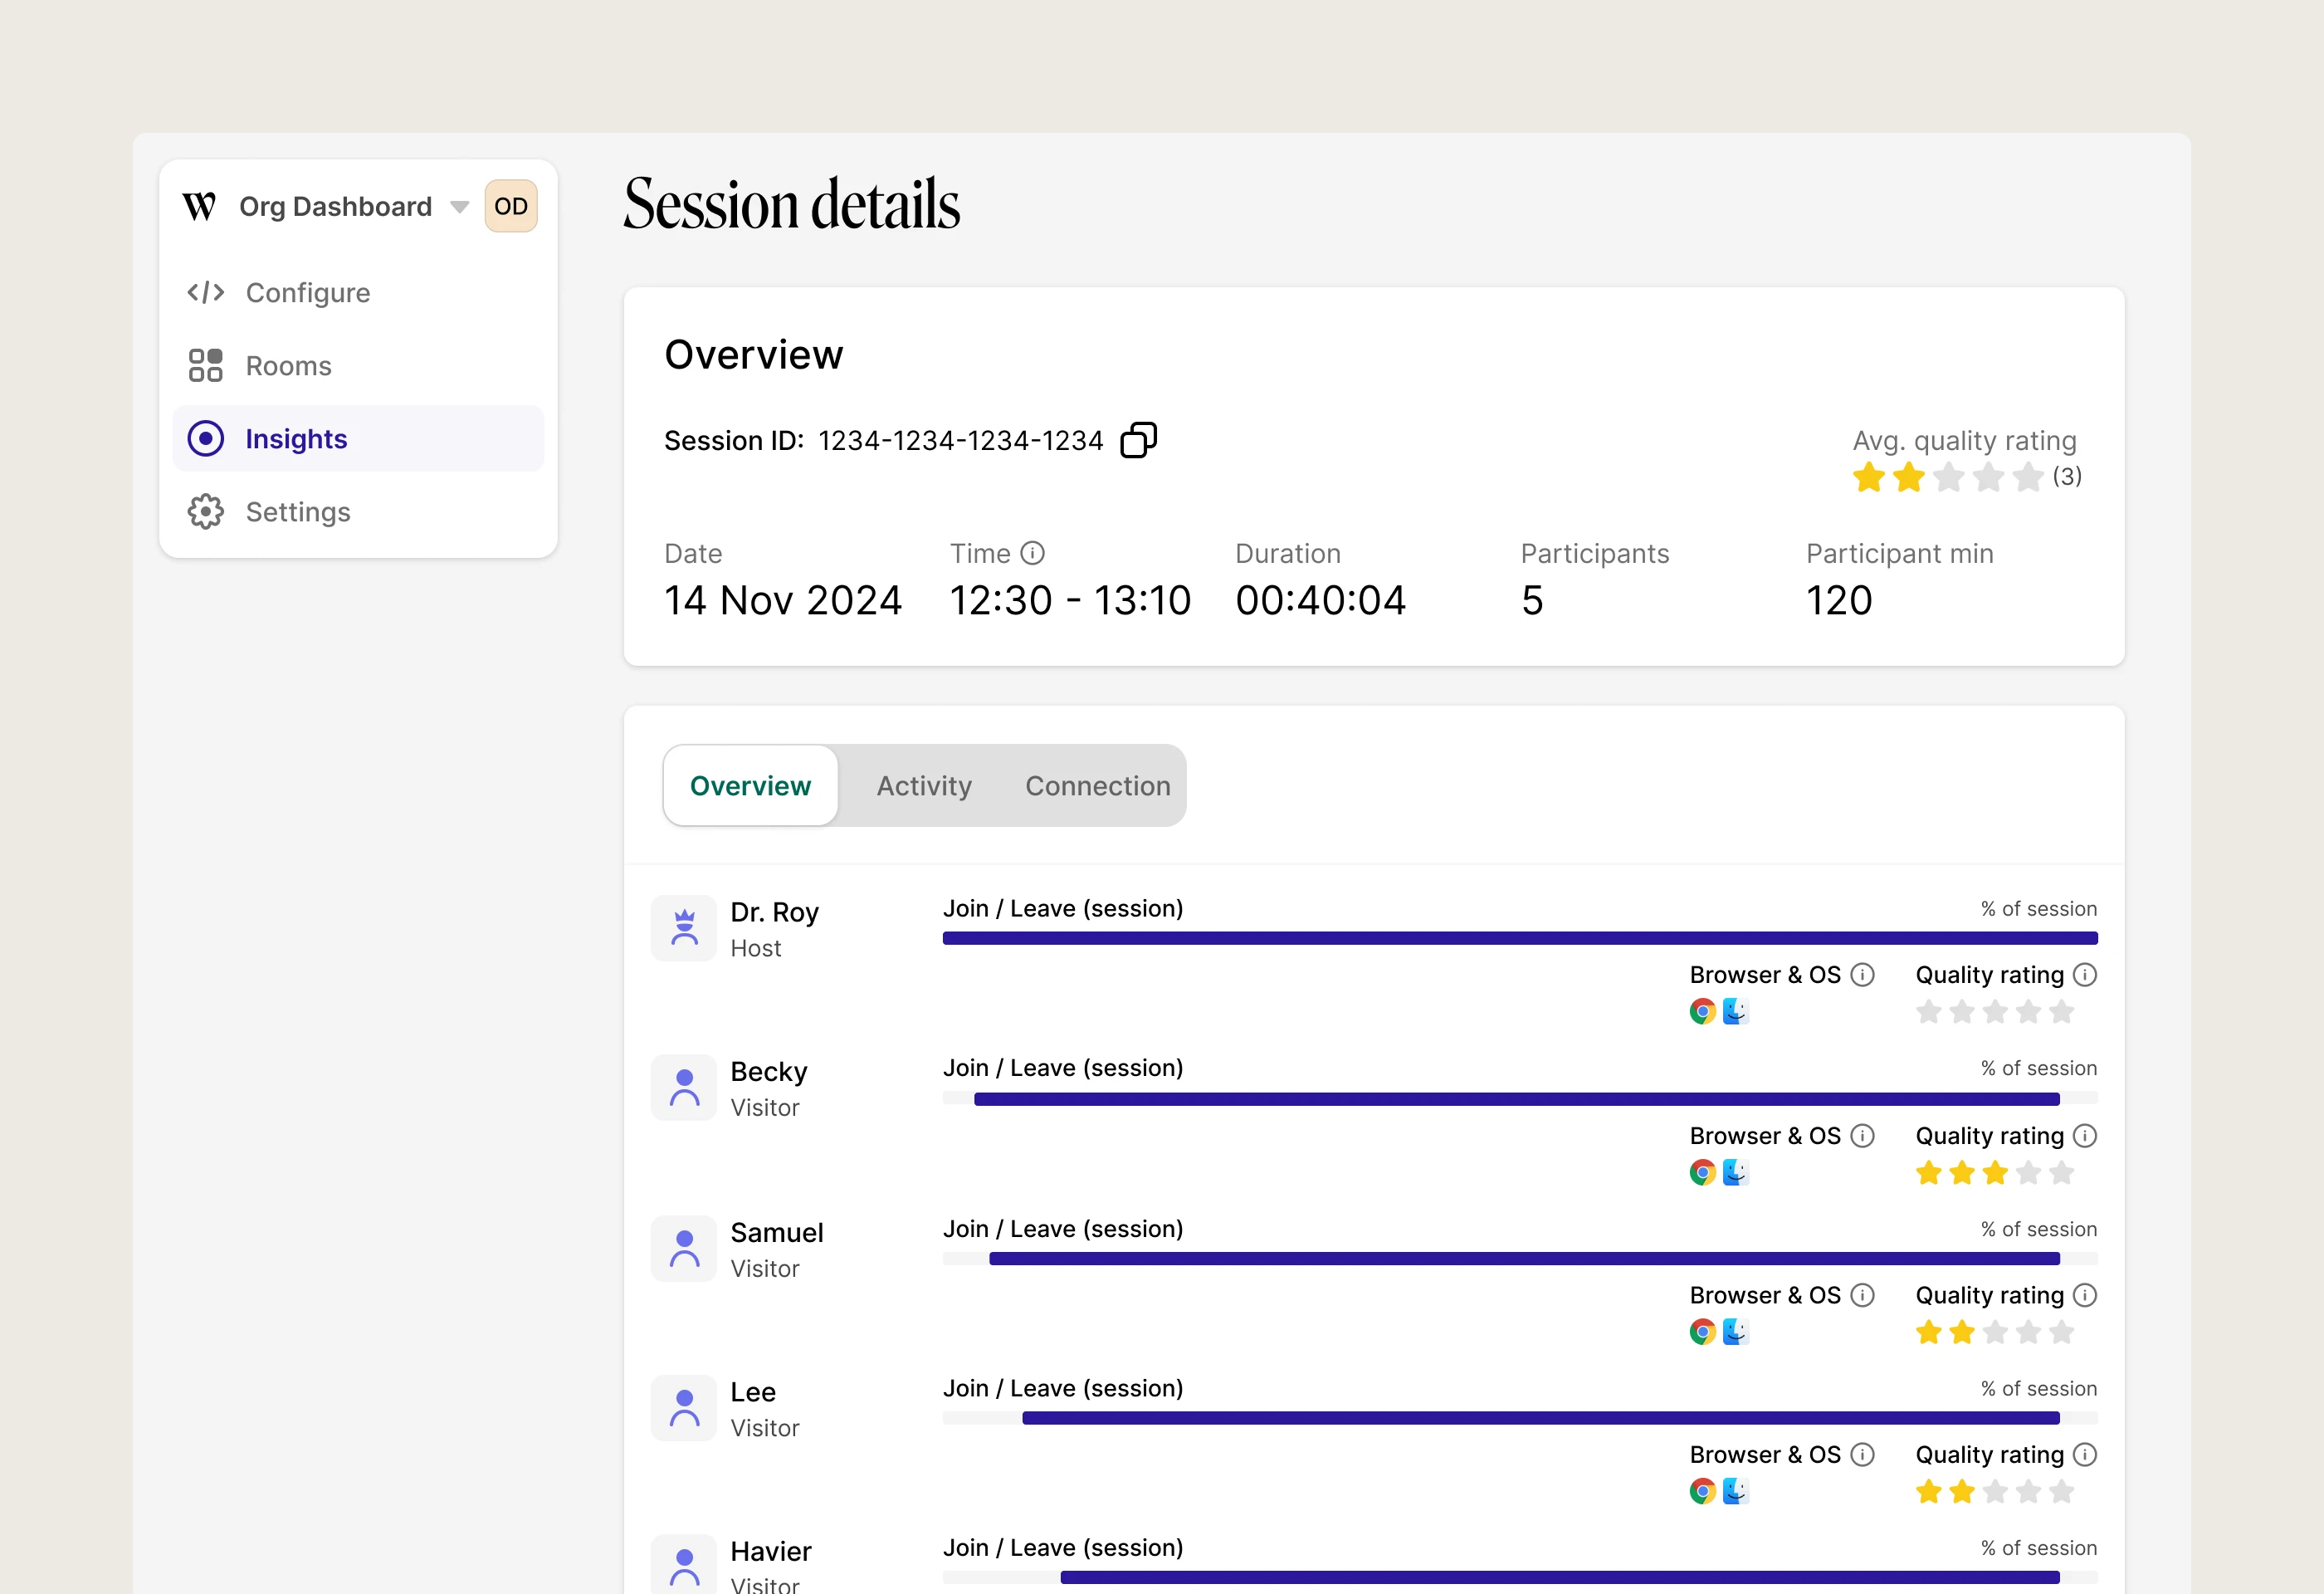The image size is (2324, 1594).
Task: Switch to the Connection tab
Action: [x=1098, y=786]
